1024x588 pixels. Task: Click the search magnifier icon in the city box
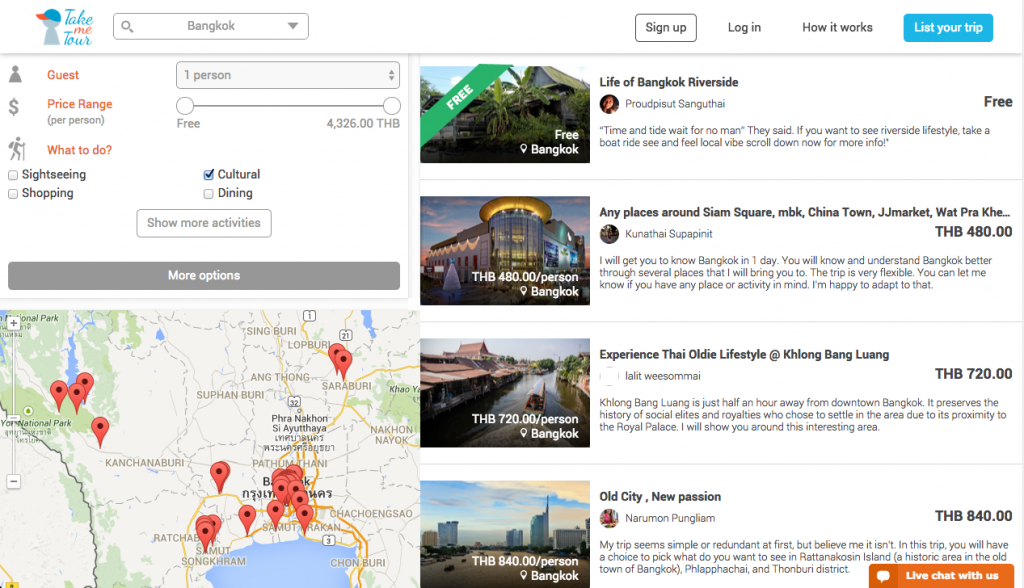(128, 27)
